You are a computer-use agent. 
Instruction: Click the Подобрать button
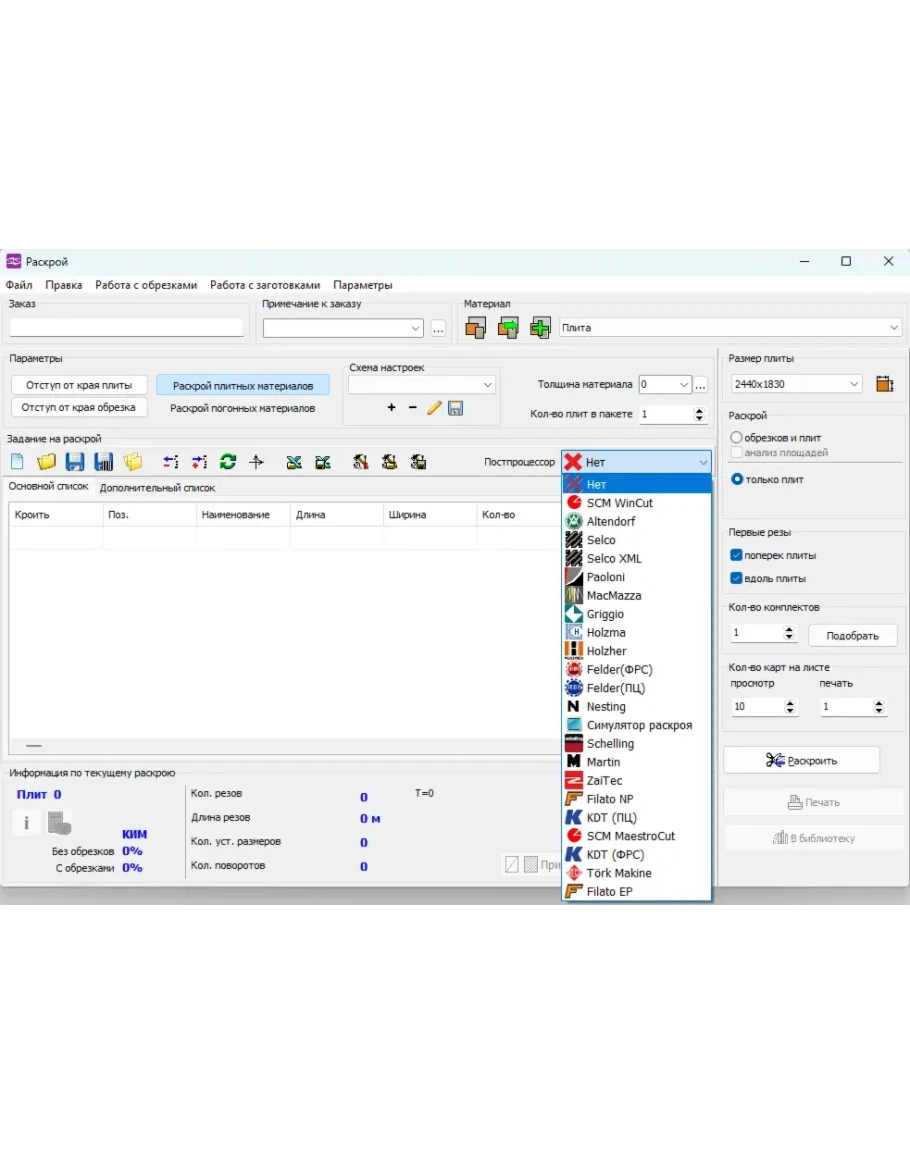pyautogui.click(x=852, y=636)
